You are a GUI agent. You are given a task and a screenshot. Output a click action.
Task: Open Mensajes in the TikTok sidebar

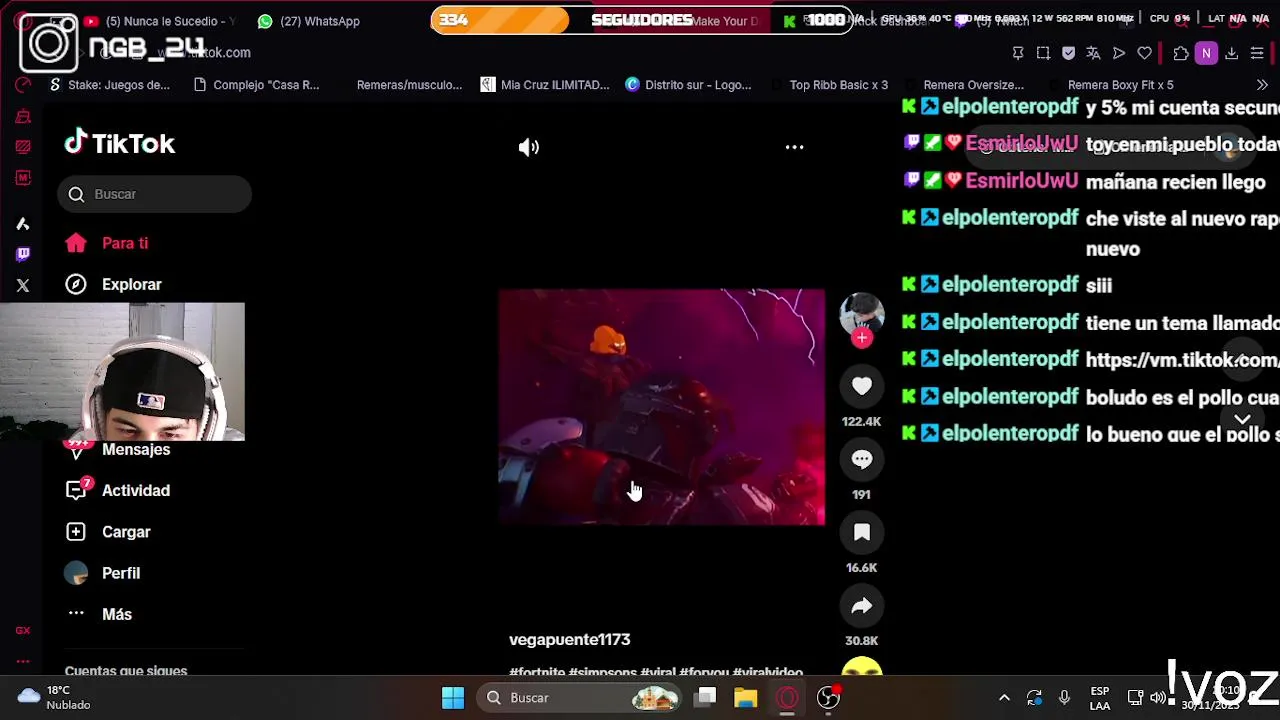coord(117,450)
